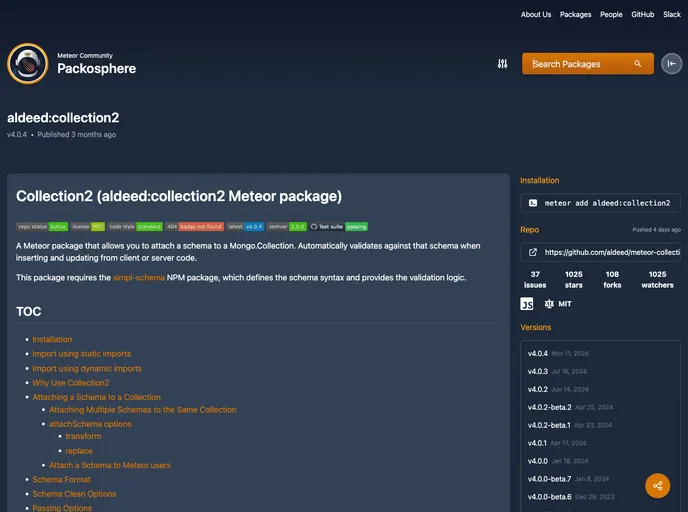Jump to Import using dynamic imports
This screenshot has width=688, height=512.
pos(87,368)
